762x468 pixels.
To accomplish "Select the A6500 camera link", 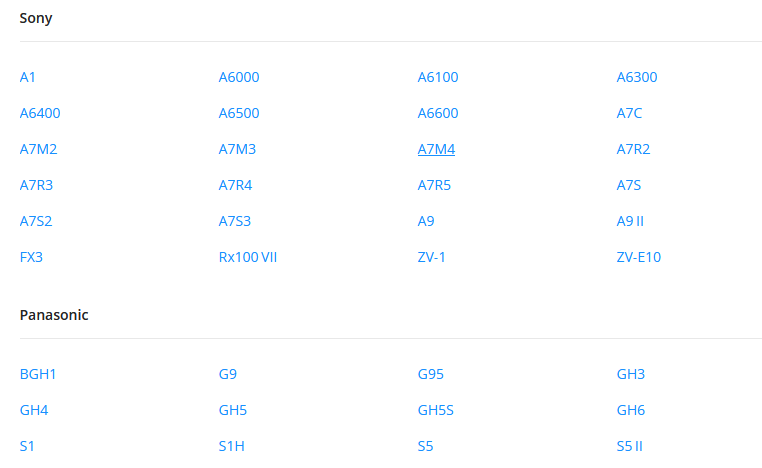I will (239, 113).
